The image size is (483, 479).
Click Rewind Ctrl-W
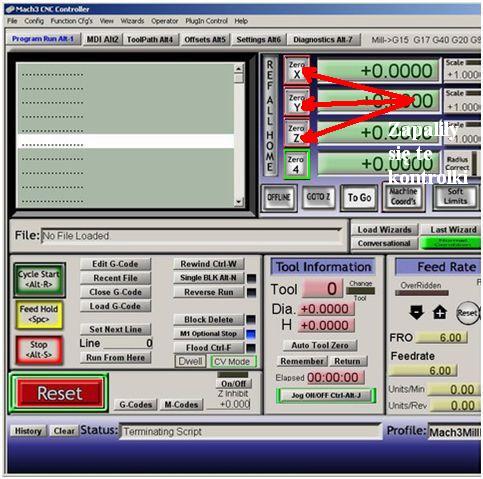click(208, 264)
